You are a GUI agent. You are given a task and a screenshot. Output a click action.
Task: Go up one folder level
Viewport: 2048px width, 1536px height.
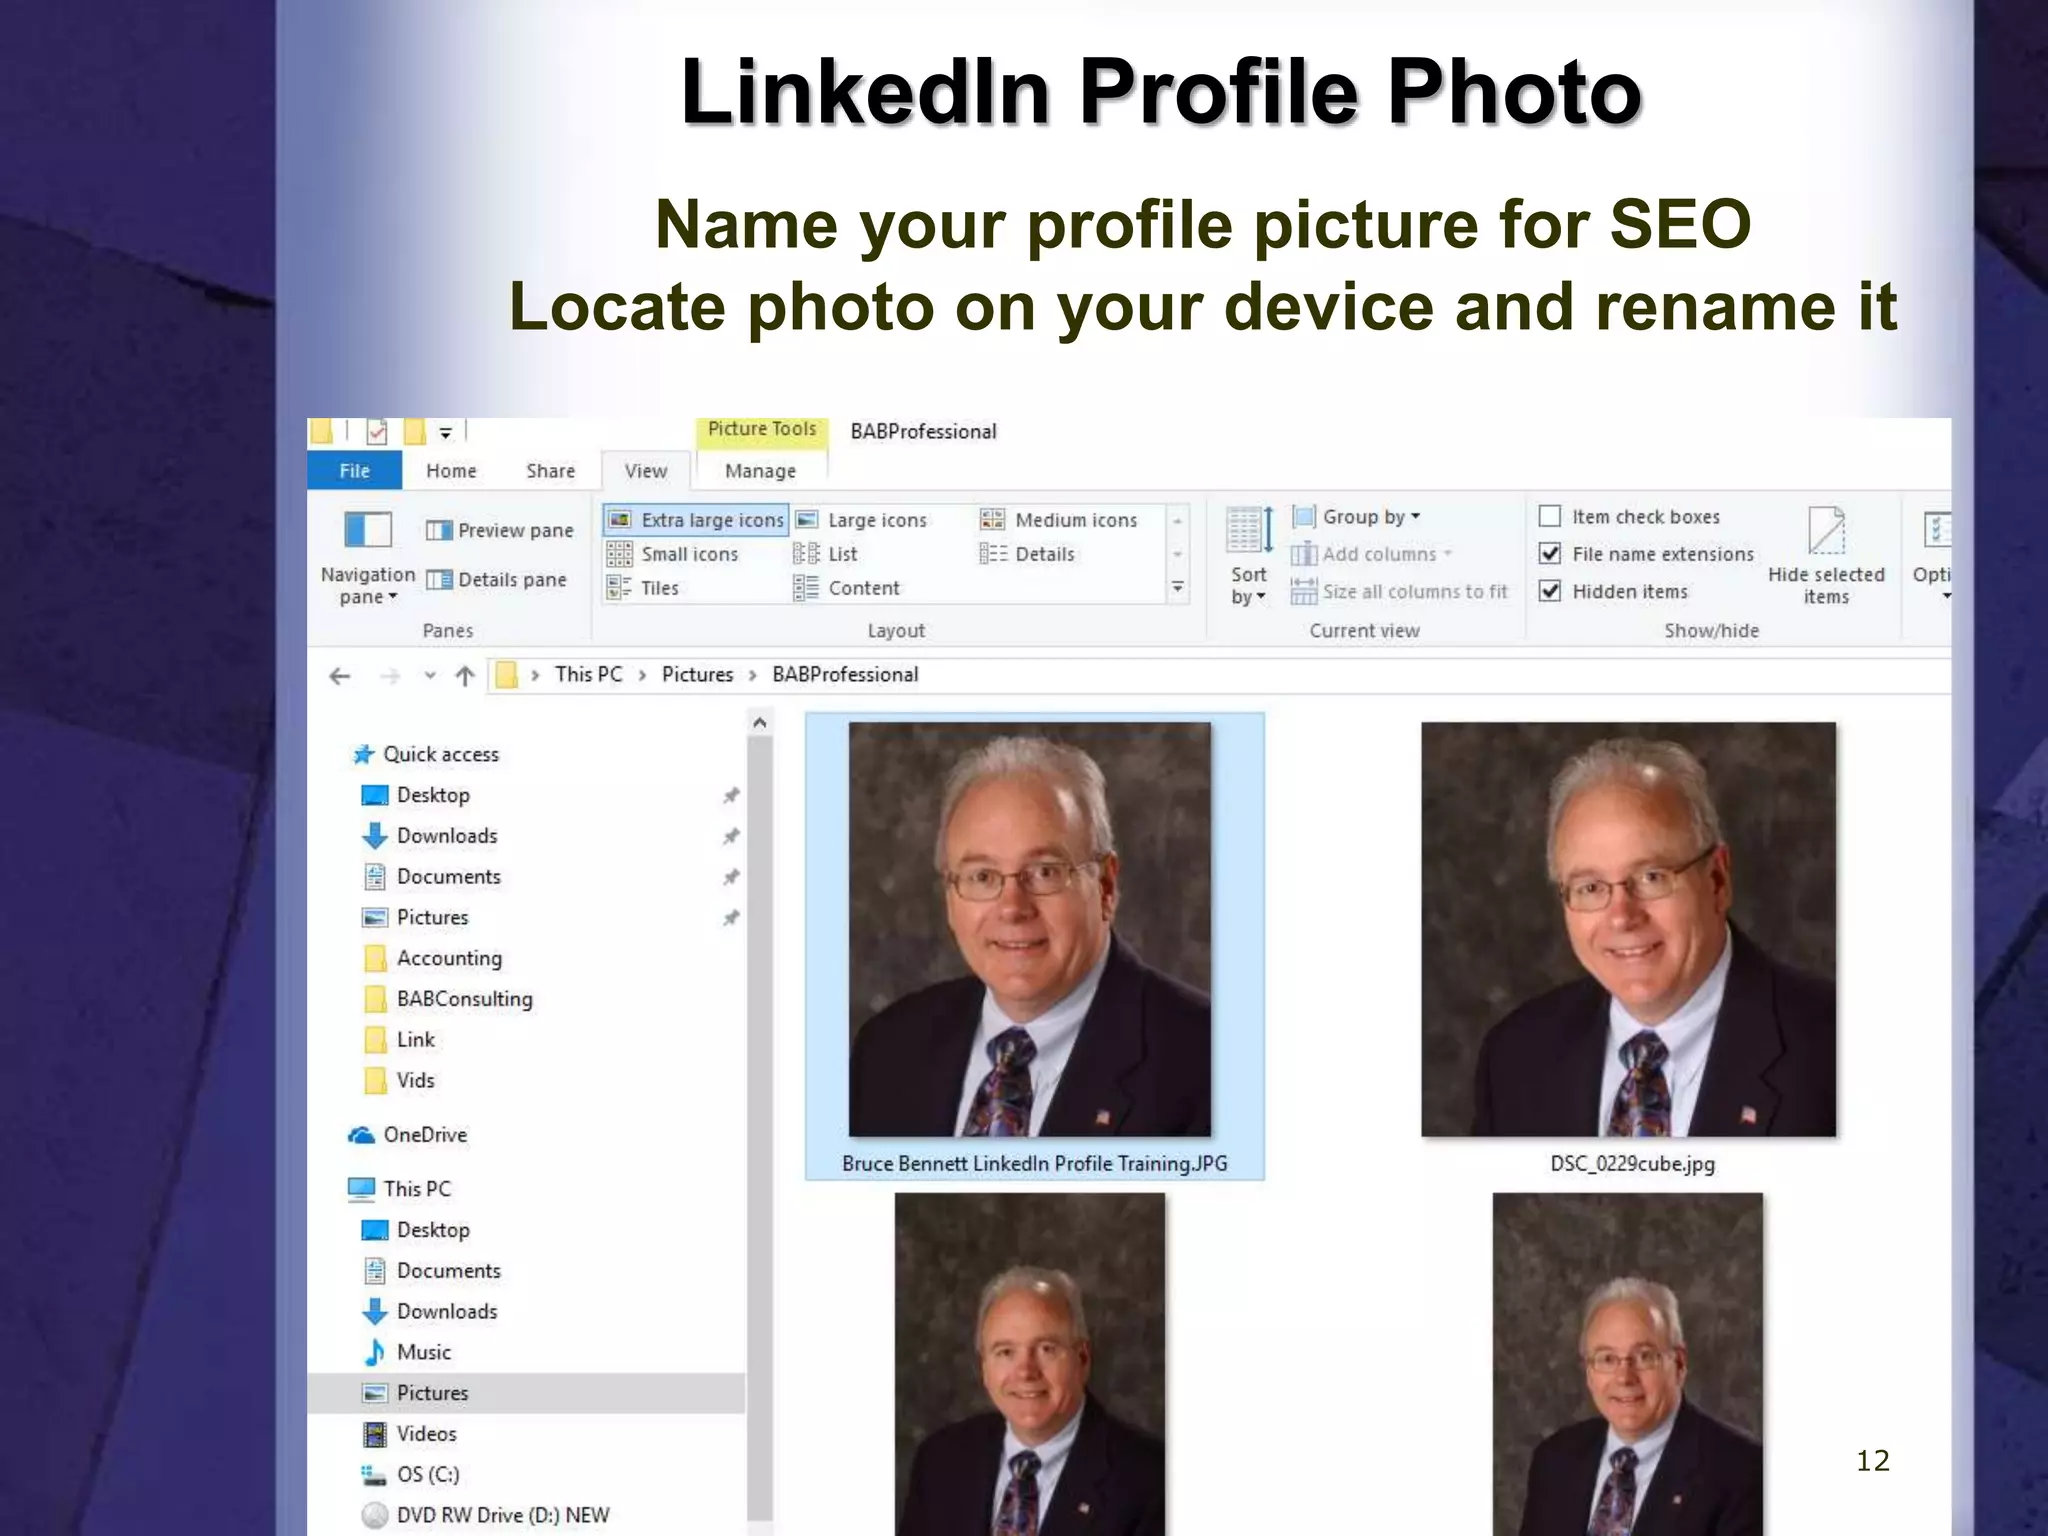pos(465,677)
